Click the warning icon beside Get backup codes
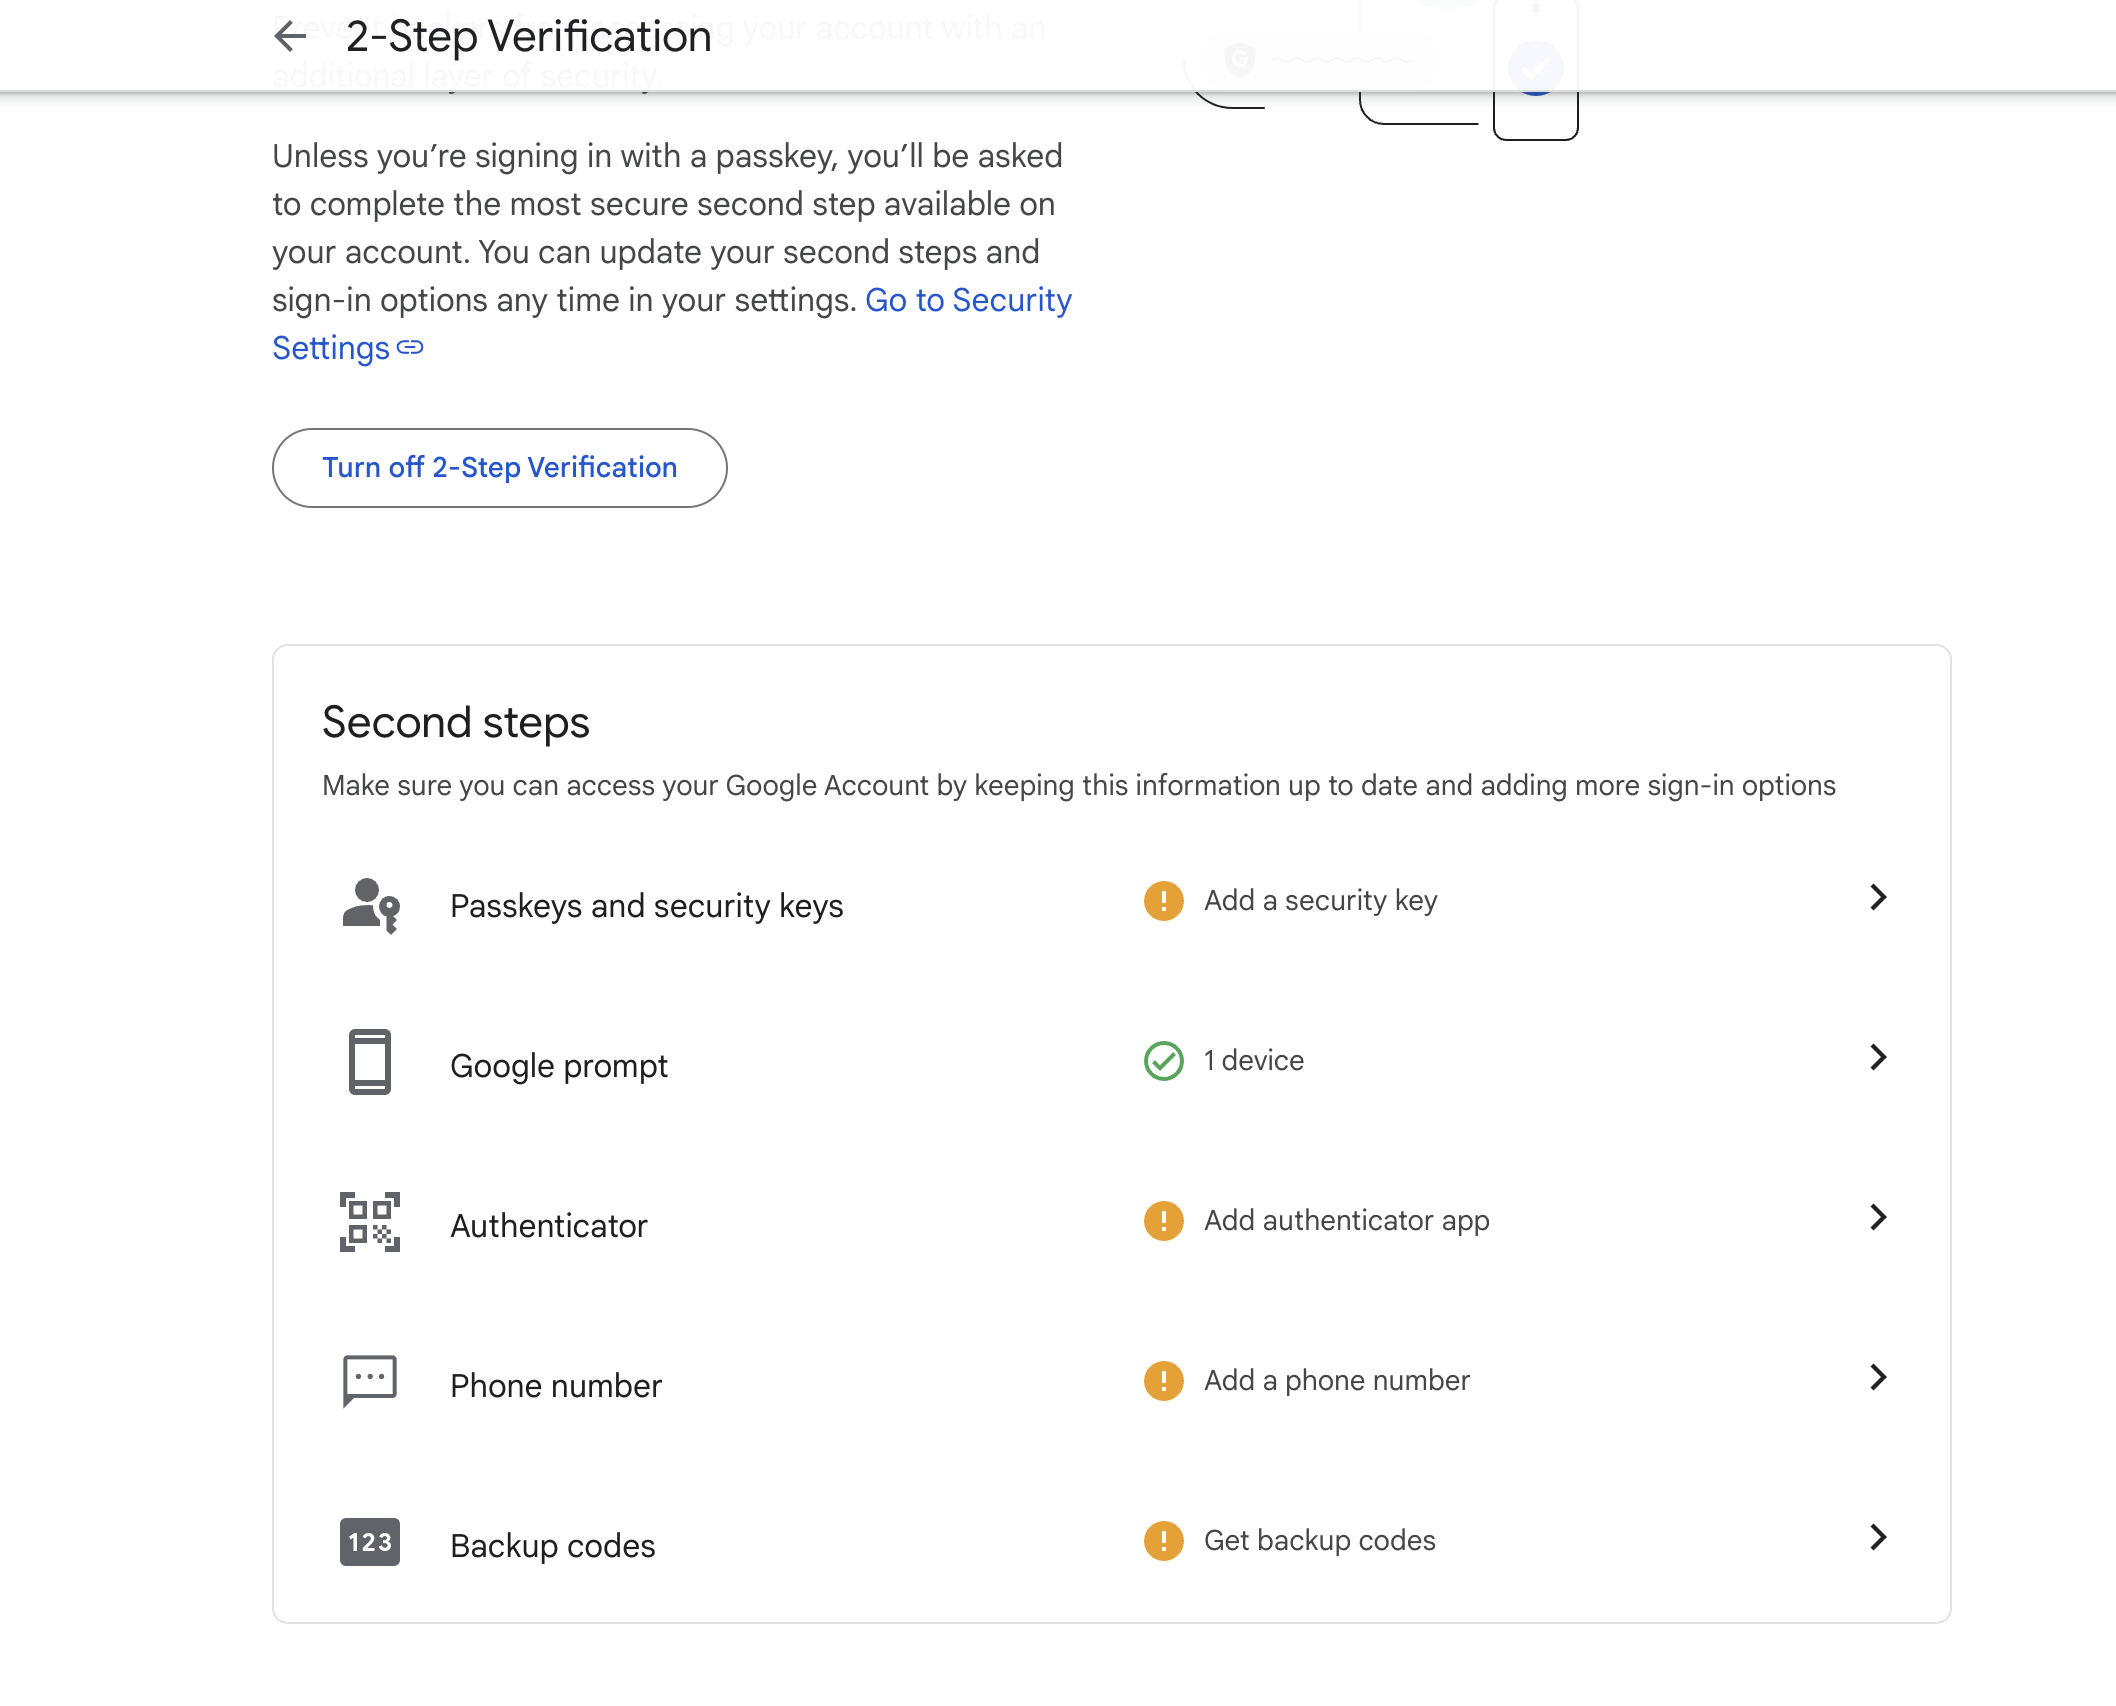This screenshot has height=1706, width=2116. 1164,1541
